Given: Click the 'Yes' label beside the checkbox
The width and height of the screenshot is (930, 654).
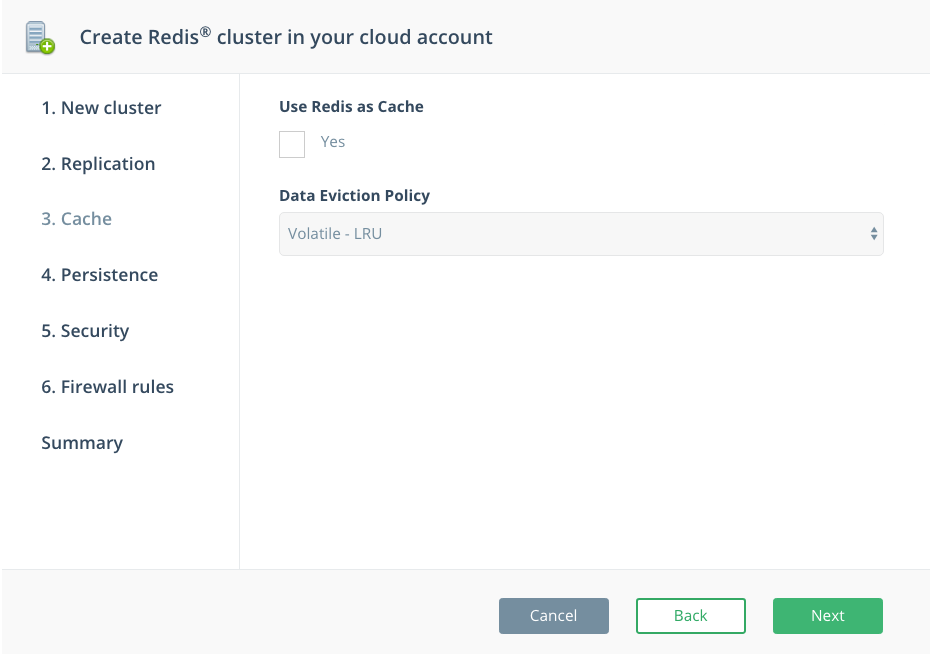Looking at the screenshot, I should (x=333, y=142).
